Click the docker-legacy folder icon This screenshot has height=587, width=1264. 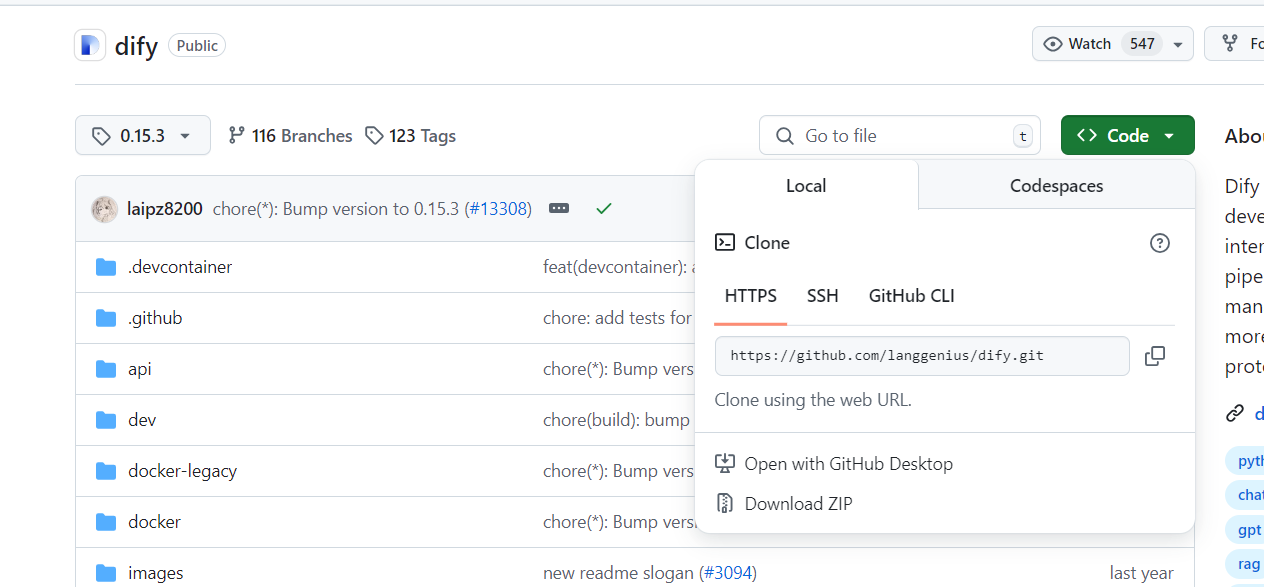pos(106,471)
